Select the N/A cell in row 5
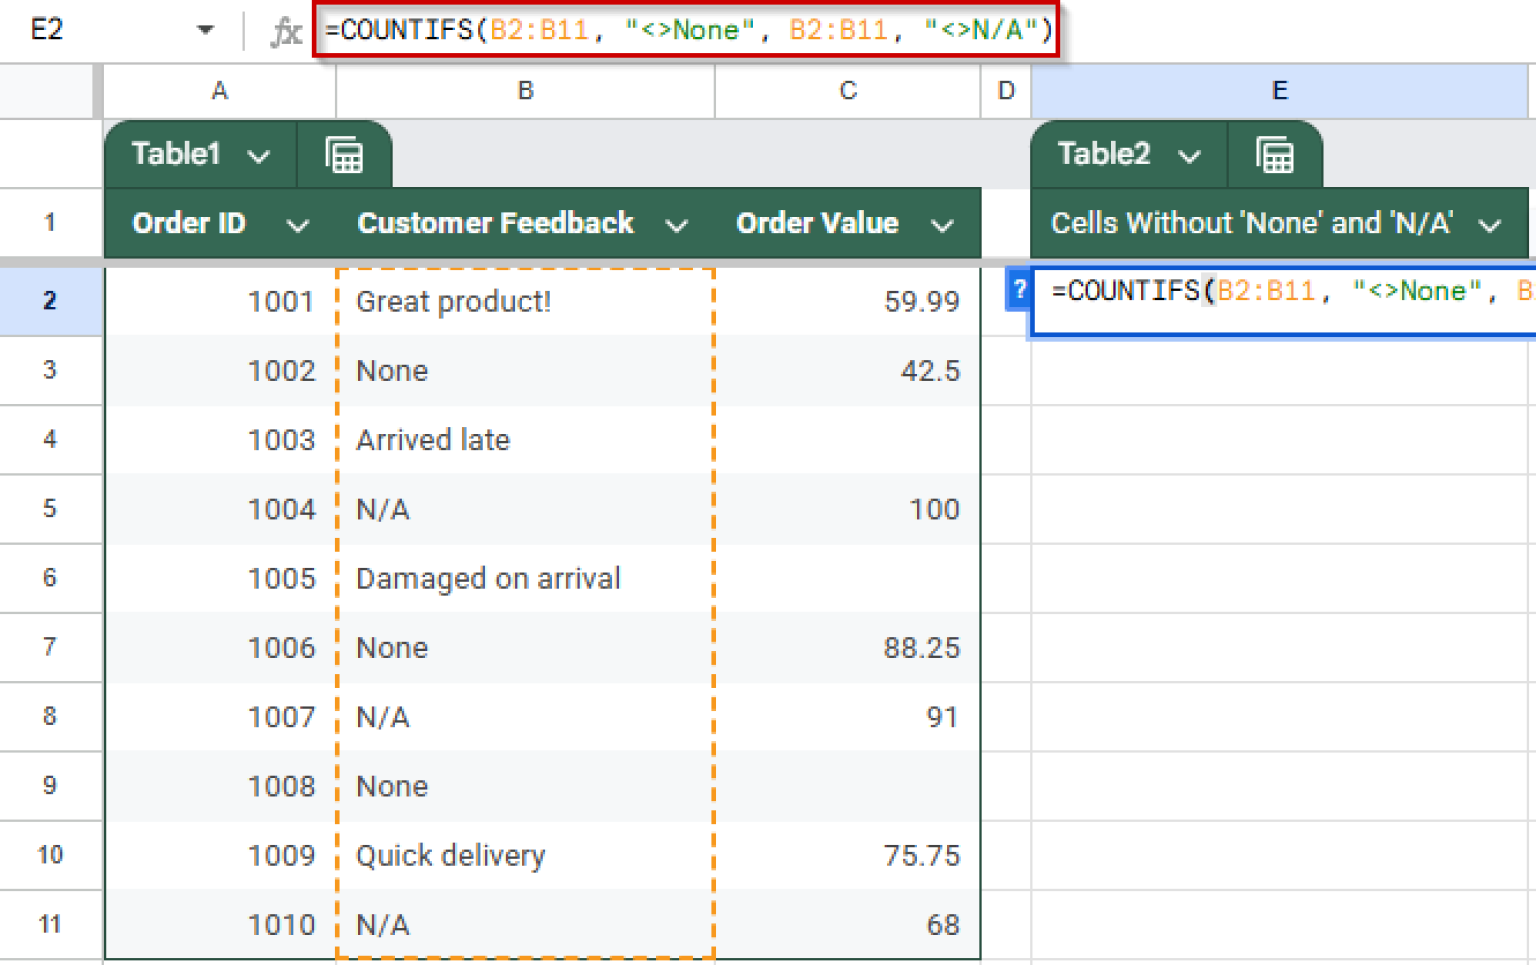The image size is (1536, 965). [x=525, y=509]
